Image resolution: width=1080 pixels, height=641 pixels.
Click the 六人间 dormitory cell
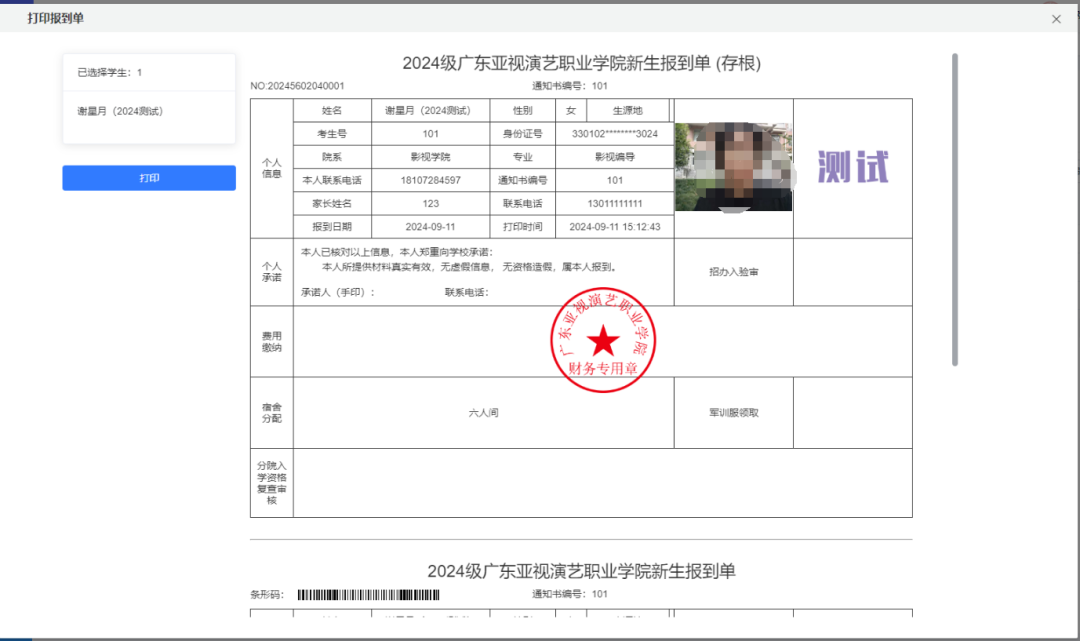point(483,412)
